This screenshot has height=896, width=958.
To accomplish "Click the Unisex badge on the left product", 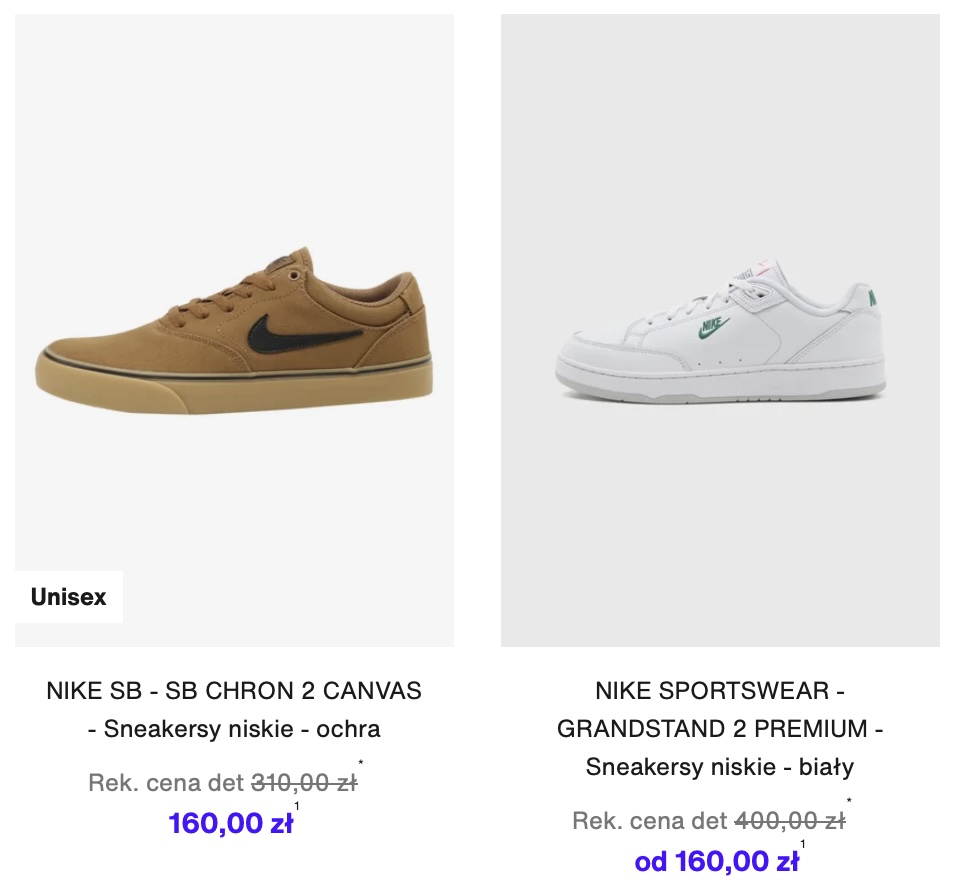I will (x=68, y=597).
